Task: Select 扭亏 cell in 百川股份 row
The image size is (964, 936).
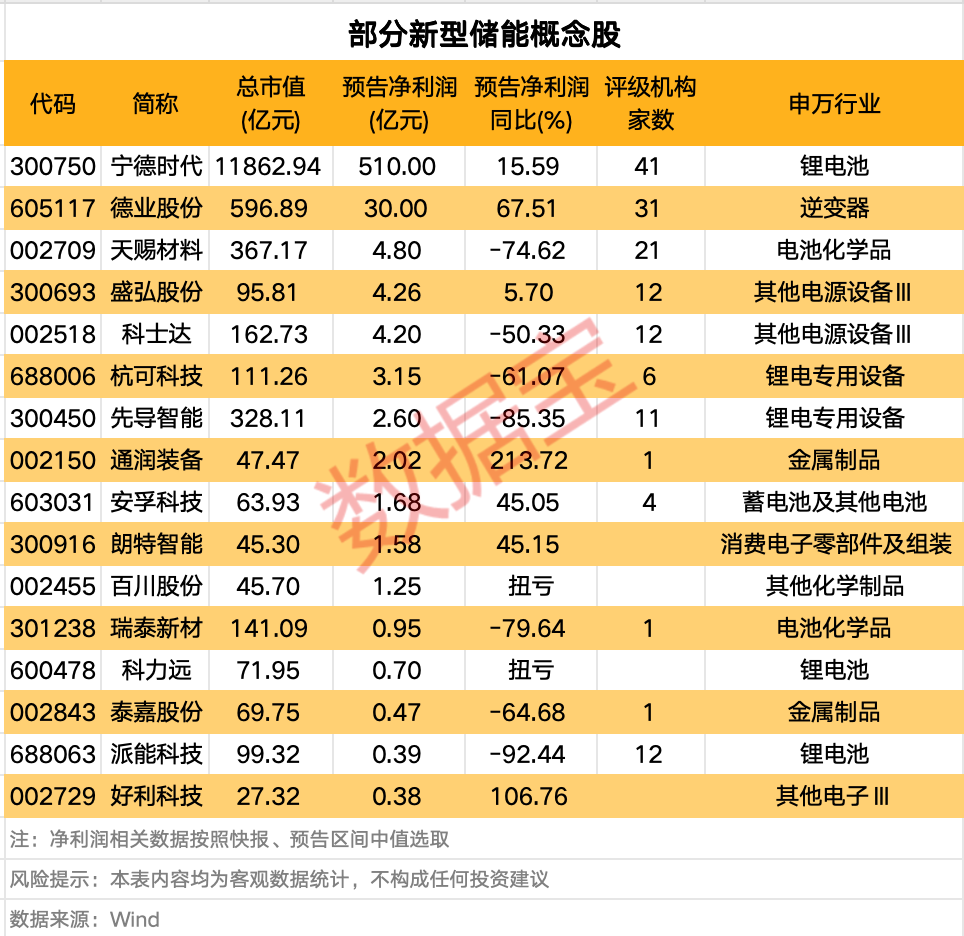Action: [531, 586]
